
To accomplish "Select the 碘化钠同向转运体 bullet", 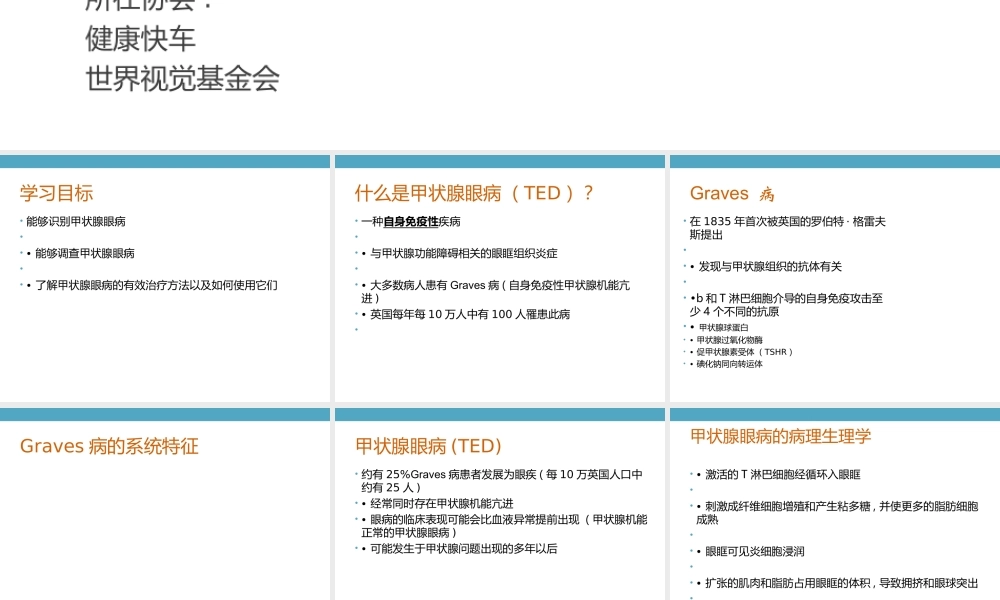I will click(x=727, y=364).
